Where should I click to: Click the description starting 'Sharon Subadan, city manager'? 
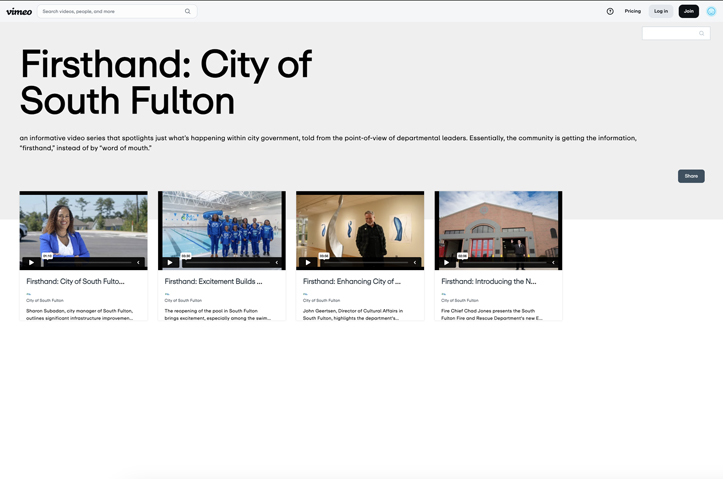coord(80,314)
